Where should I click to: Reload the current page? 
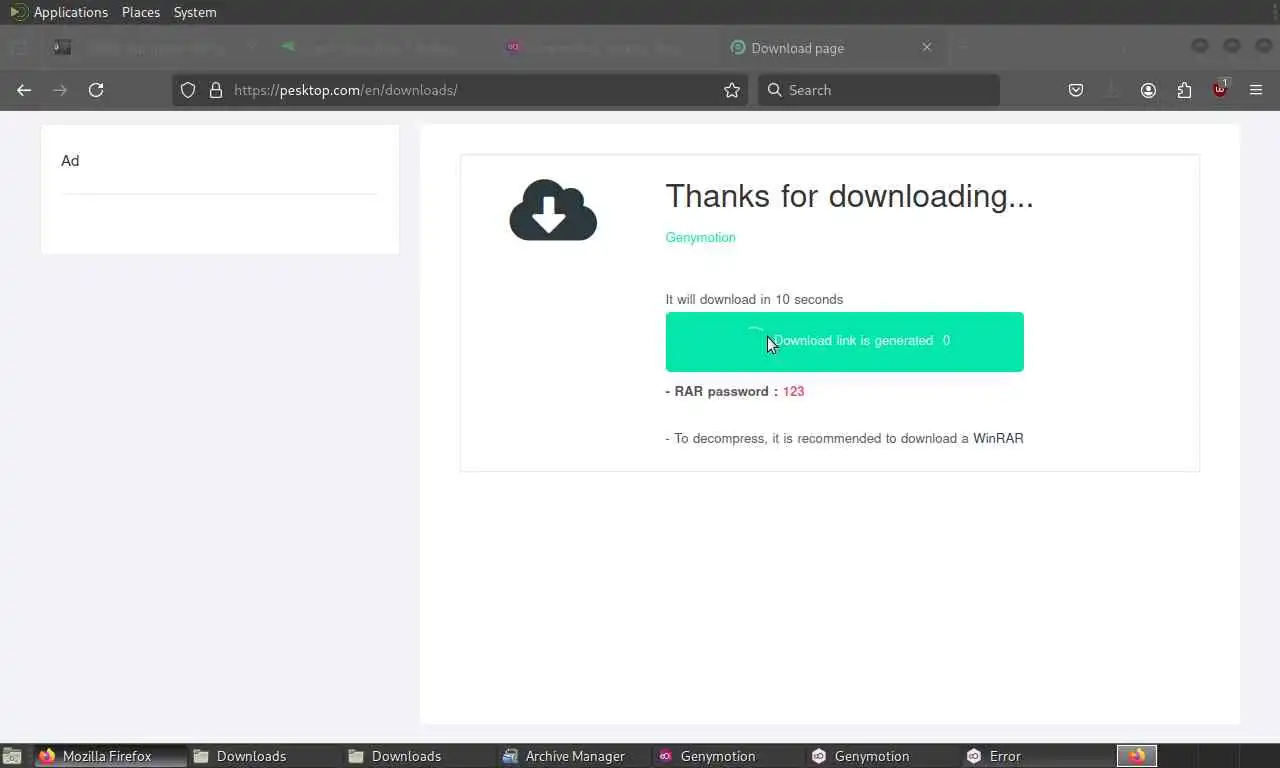coord(96,90)
